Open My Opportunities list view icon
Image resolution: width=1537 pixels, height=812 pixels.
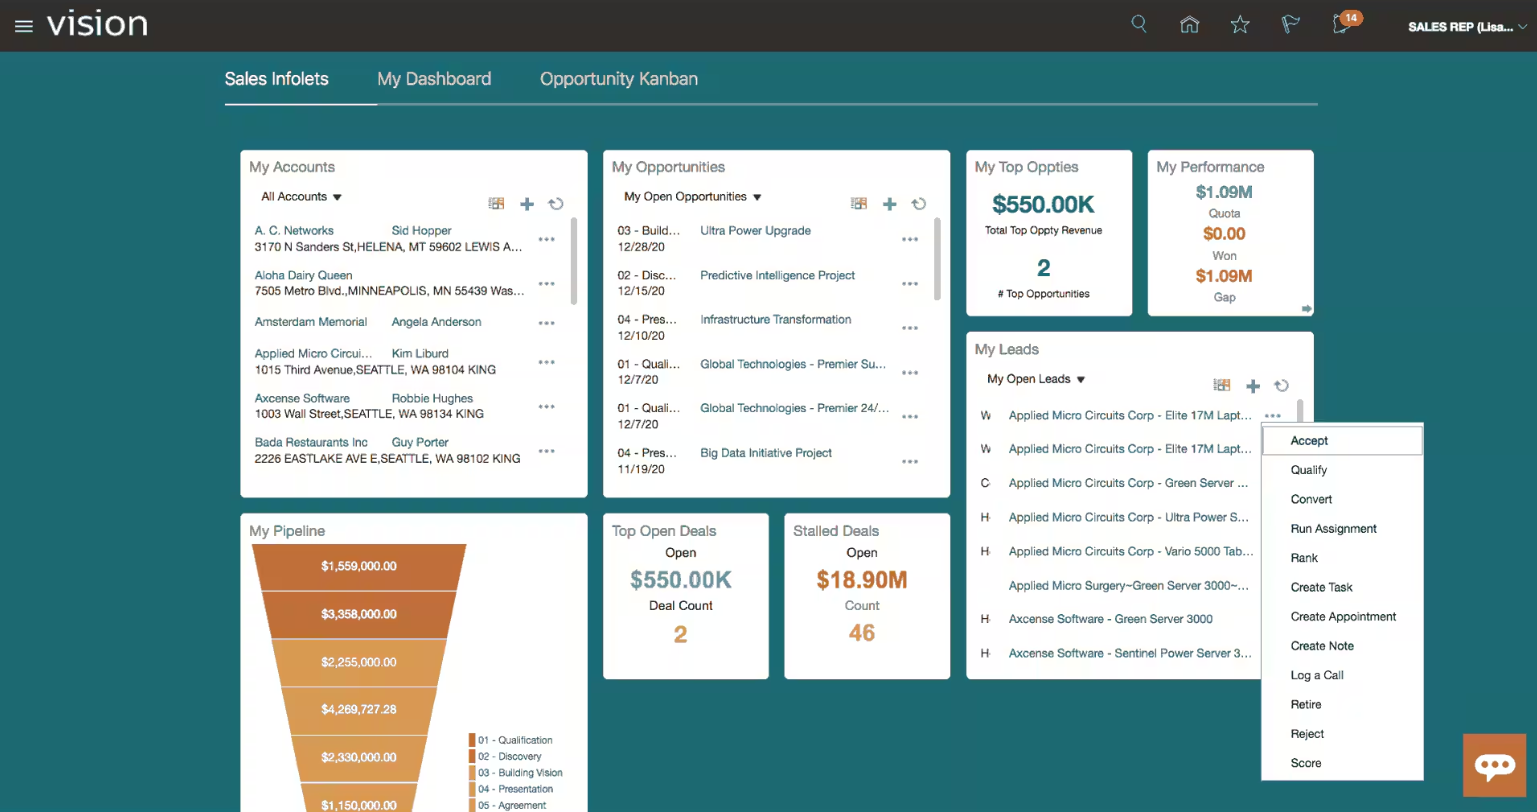859,203
